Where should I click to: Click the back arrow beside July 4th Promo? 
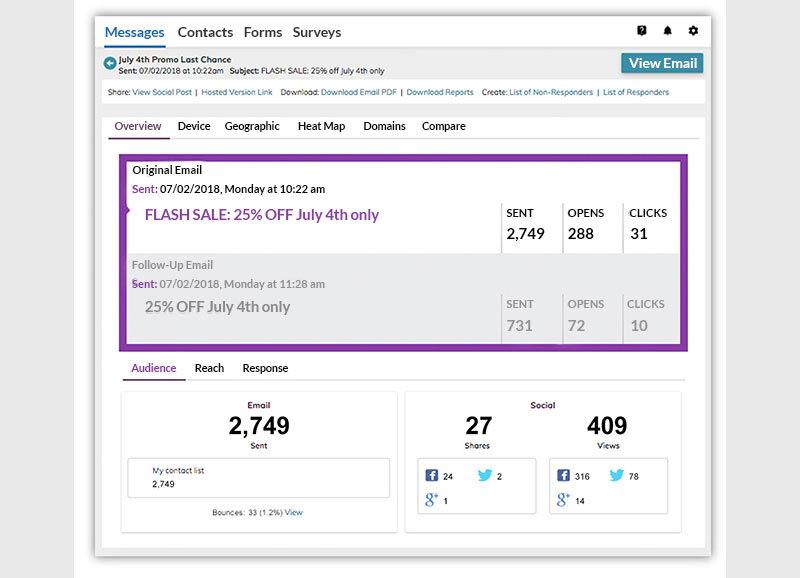pos(110,63)
